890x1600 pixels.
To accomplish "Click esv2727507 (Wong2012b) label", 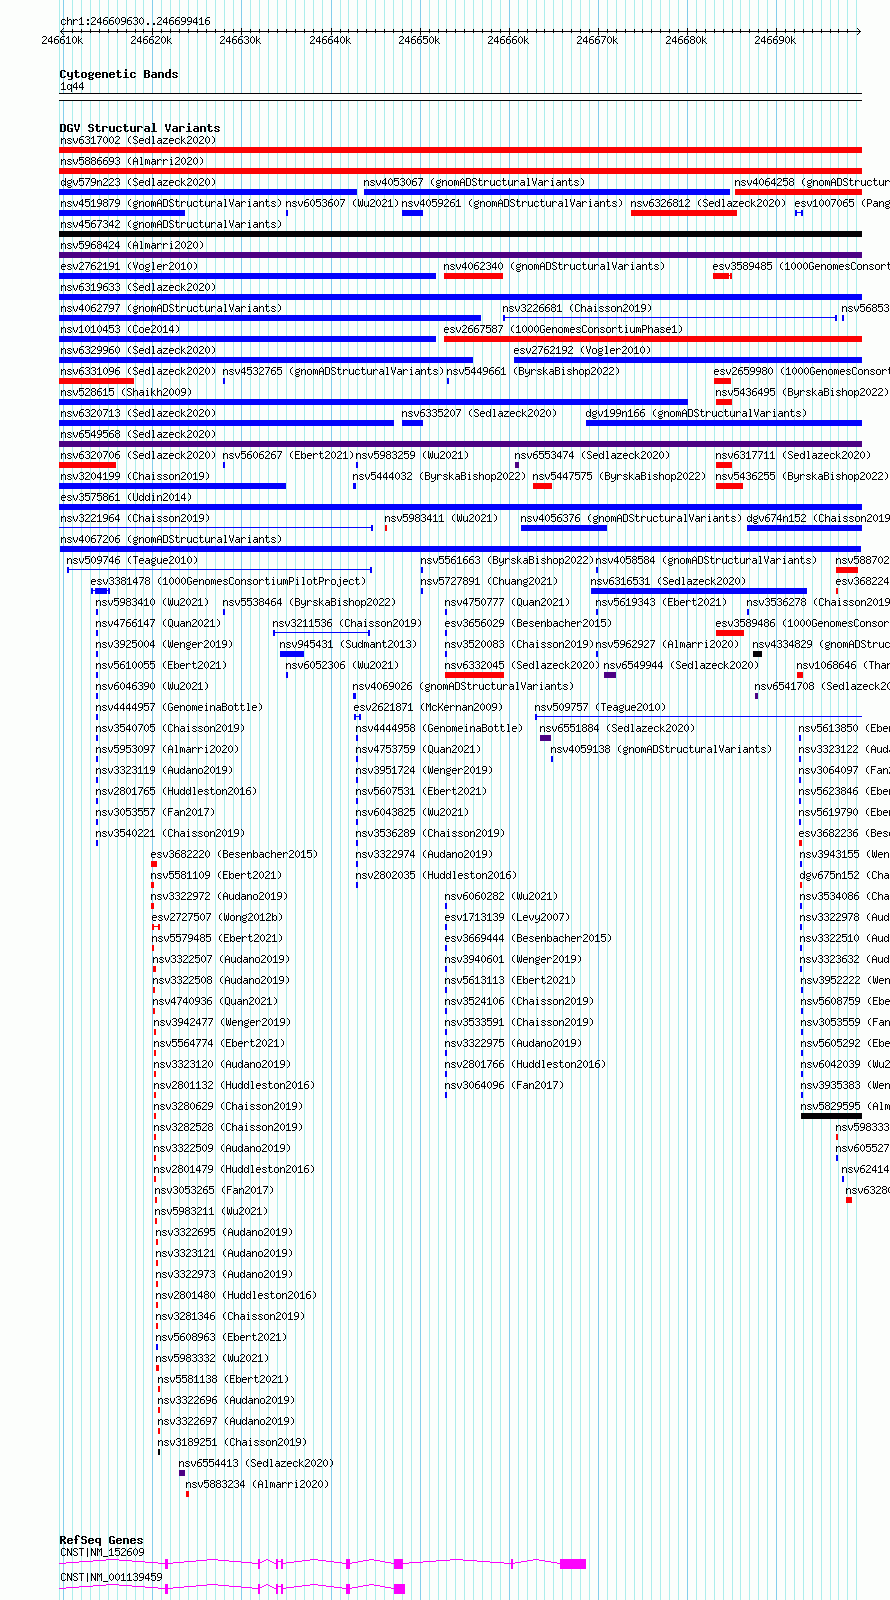I will (x=217, y=917).
